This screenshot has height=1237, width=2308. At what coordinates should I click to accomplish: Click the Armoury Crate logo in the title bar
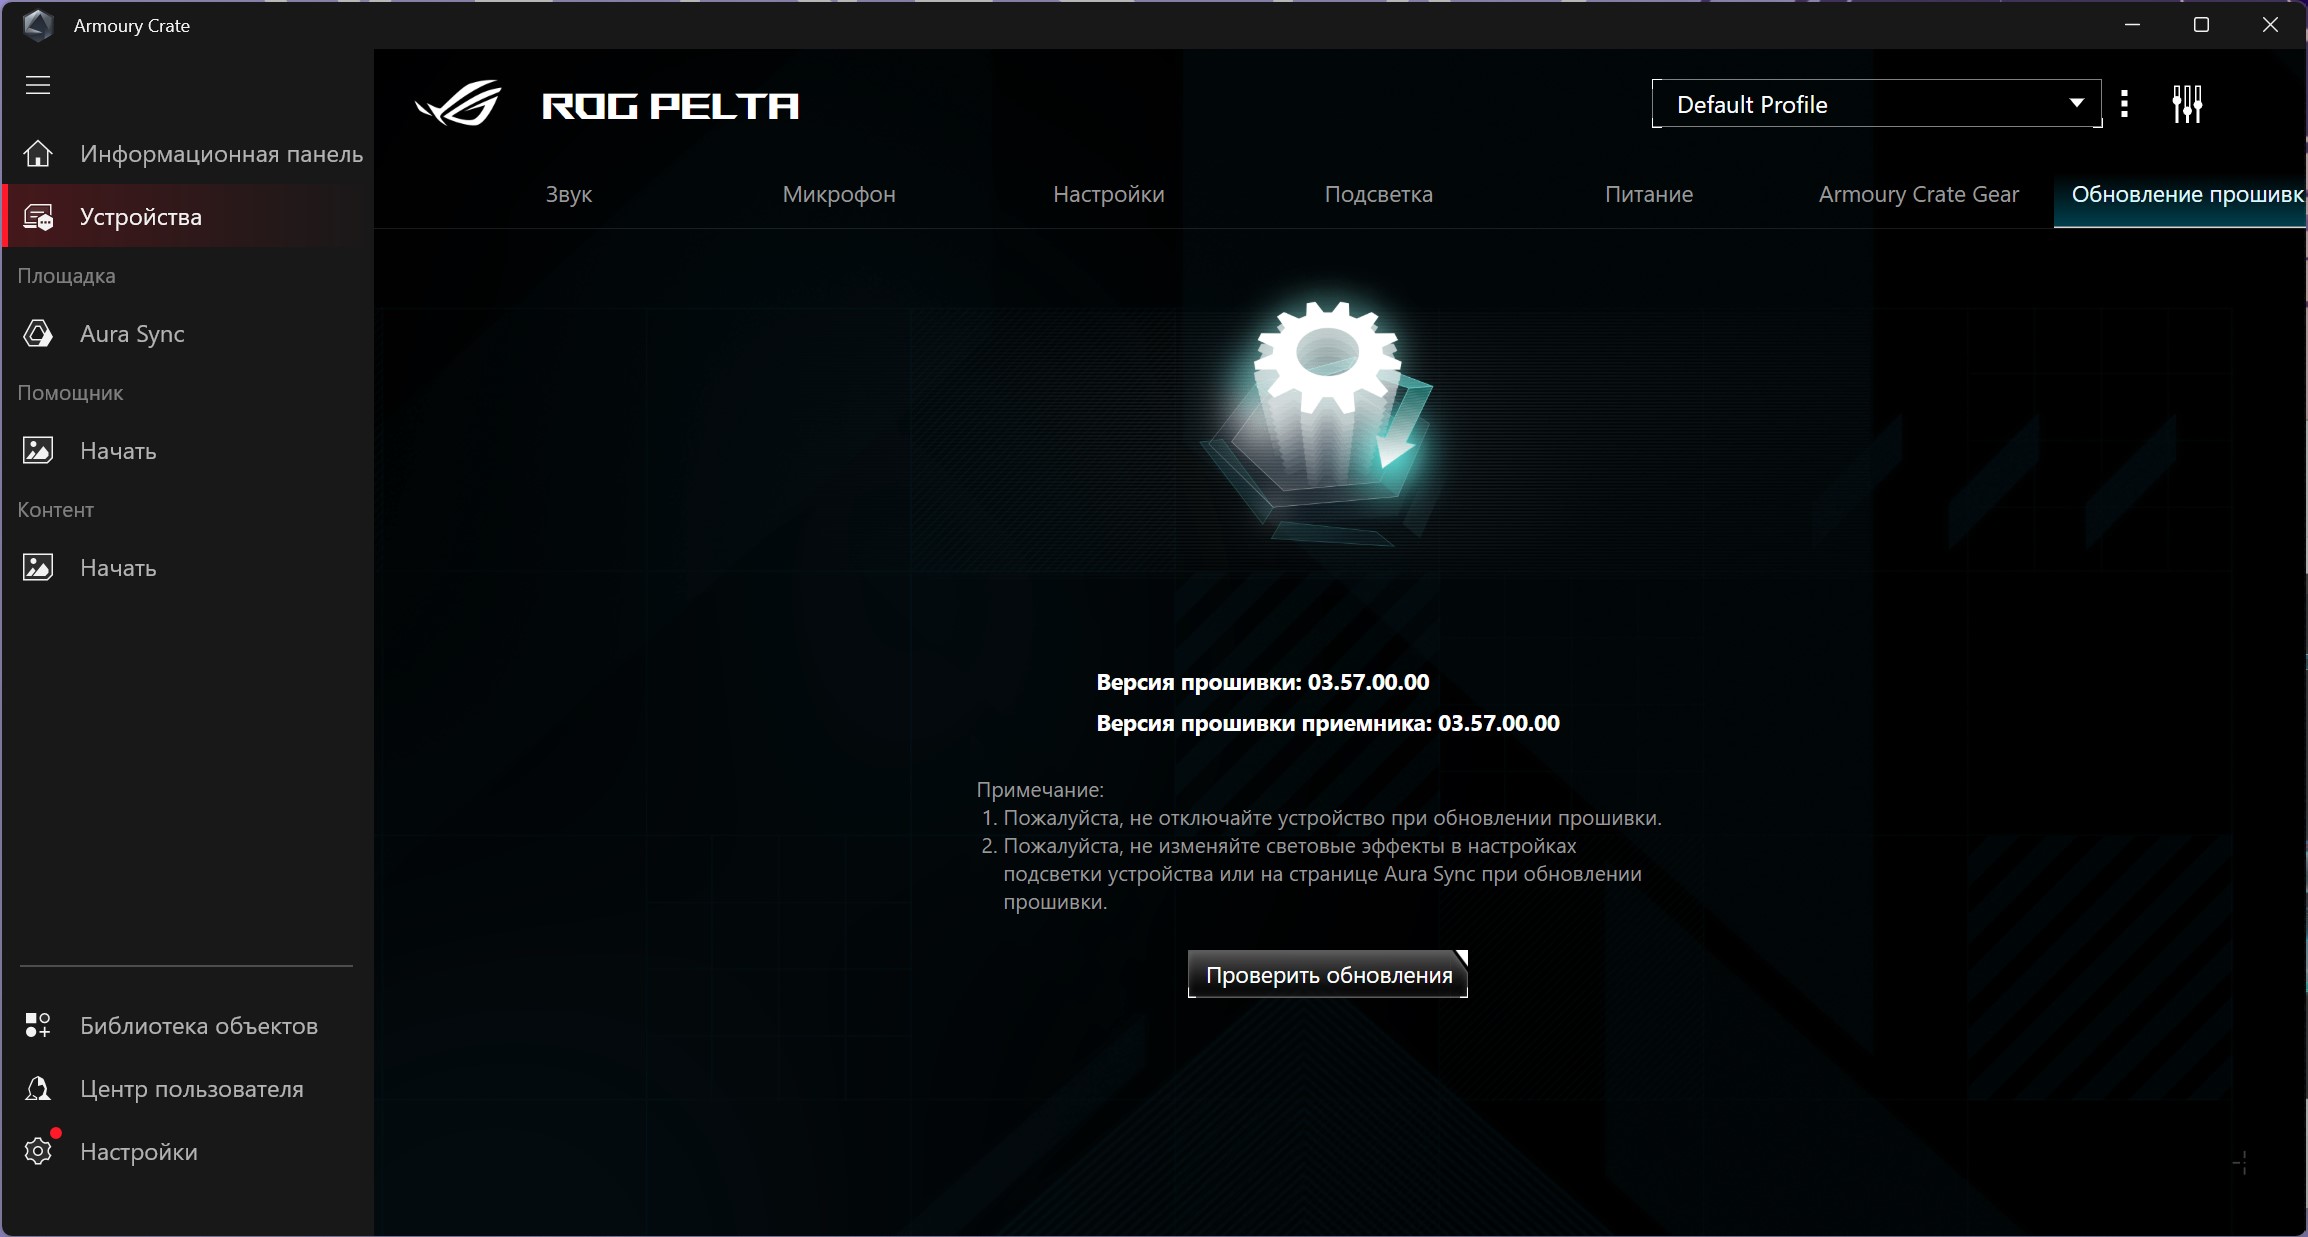pos(38,25)
